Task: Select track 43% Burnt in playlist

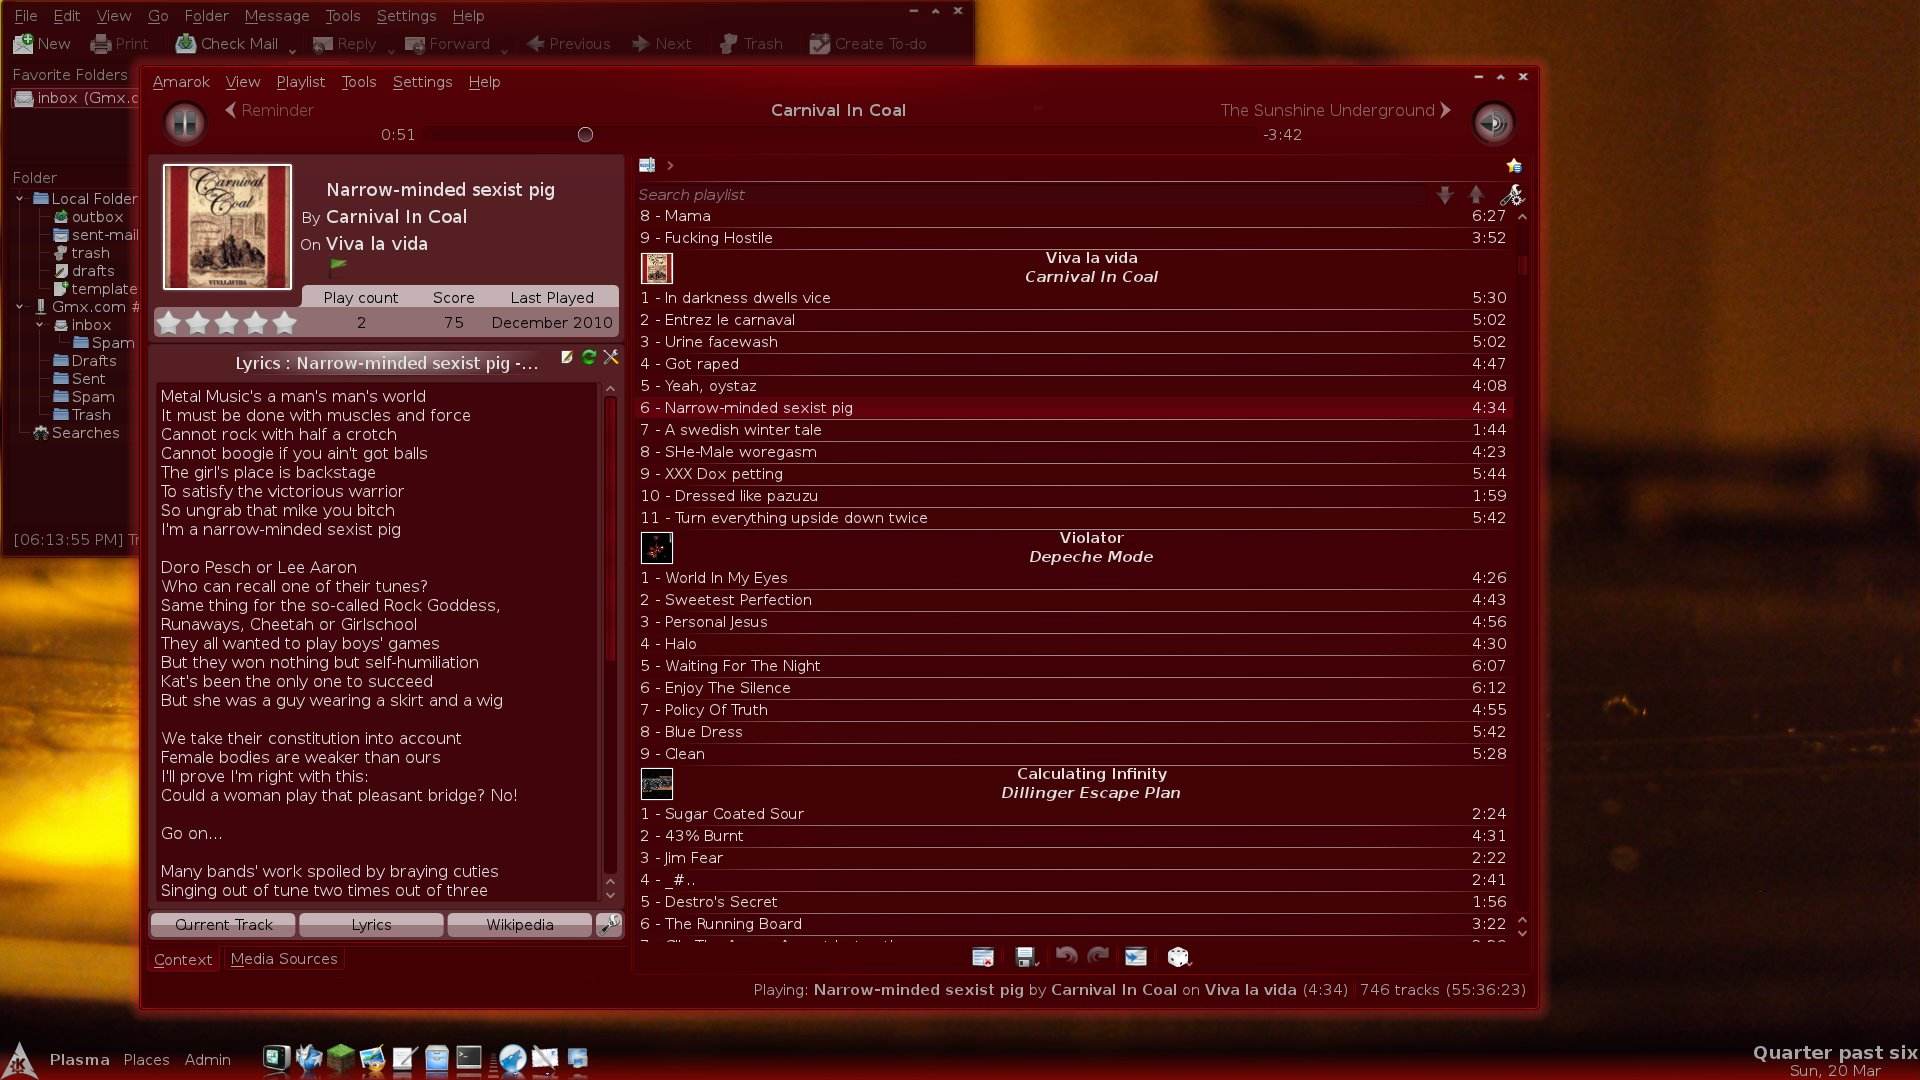Action: 1073,836
